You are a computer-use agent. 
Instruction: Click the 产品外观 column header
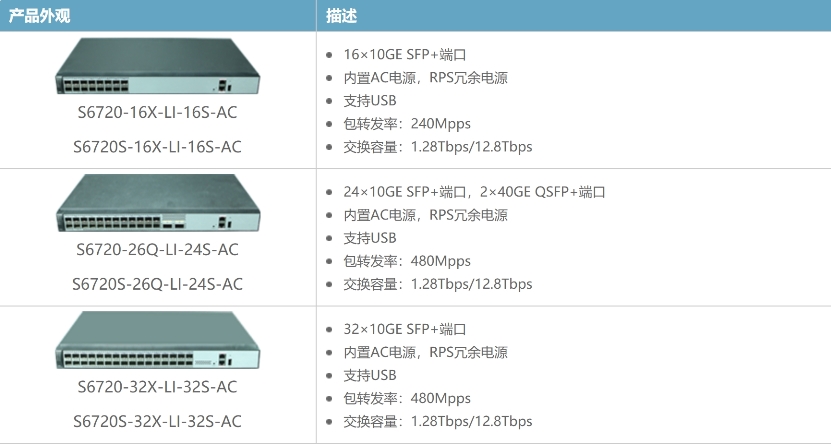pos(40,16)
